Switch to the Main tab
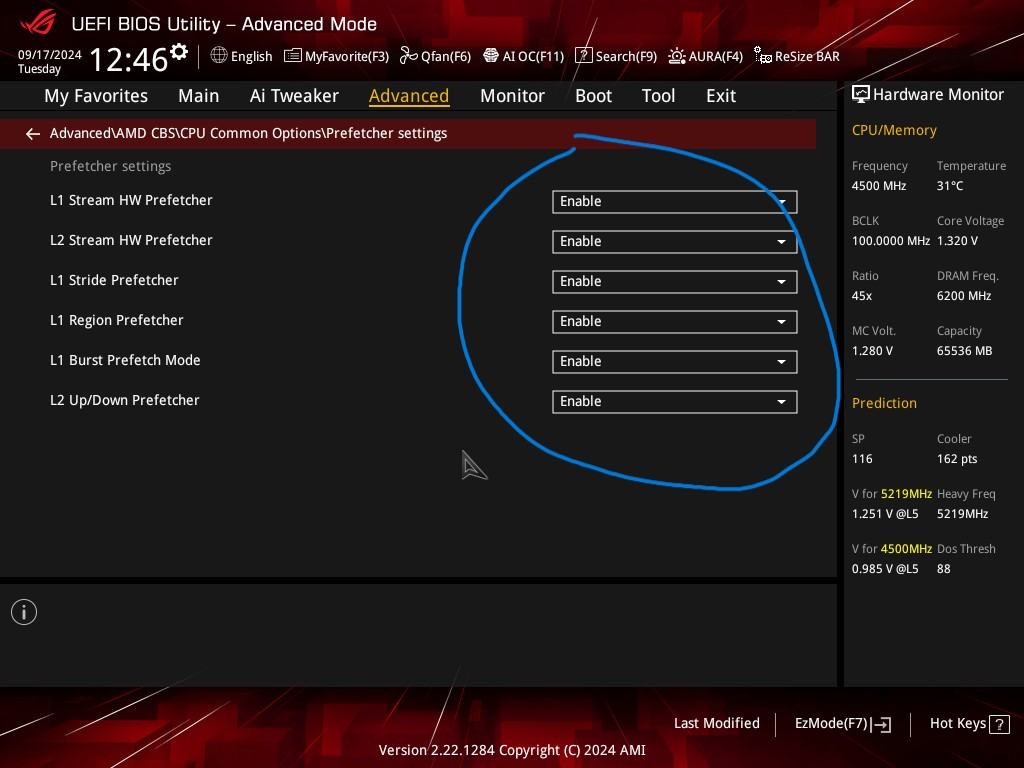This screenshot has height=768, width=1024. click(199, 96)
